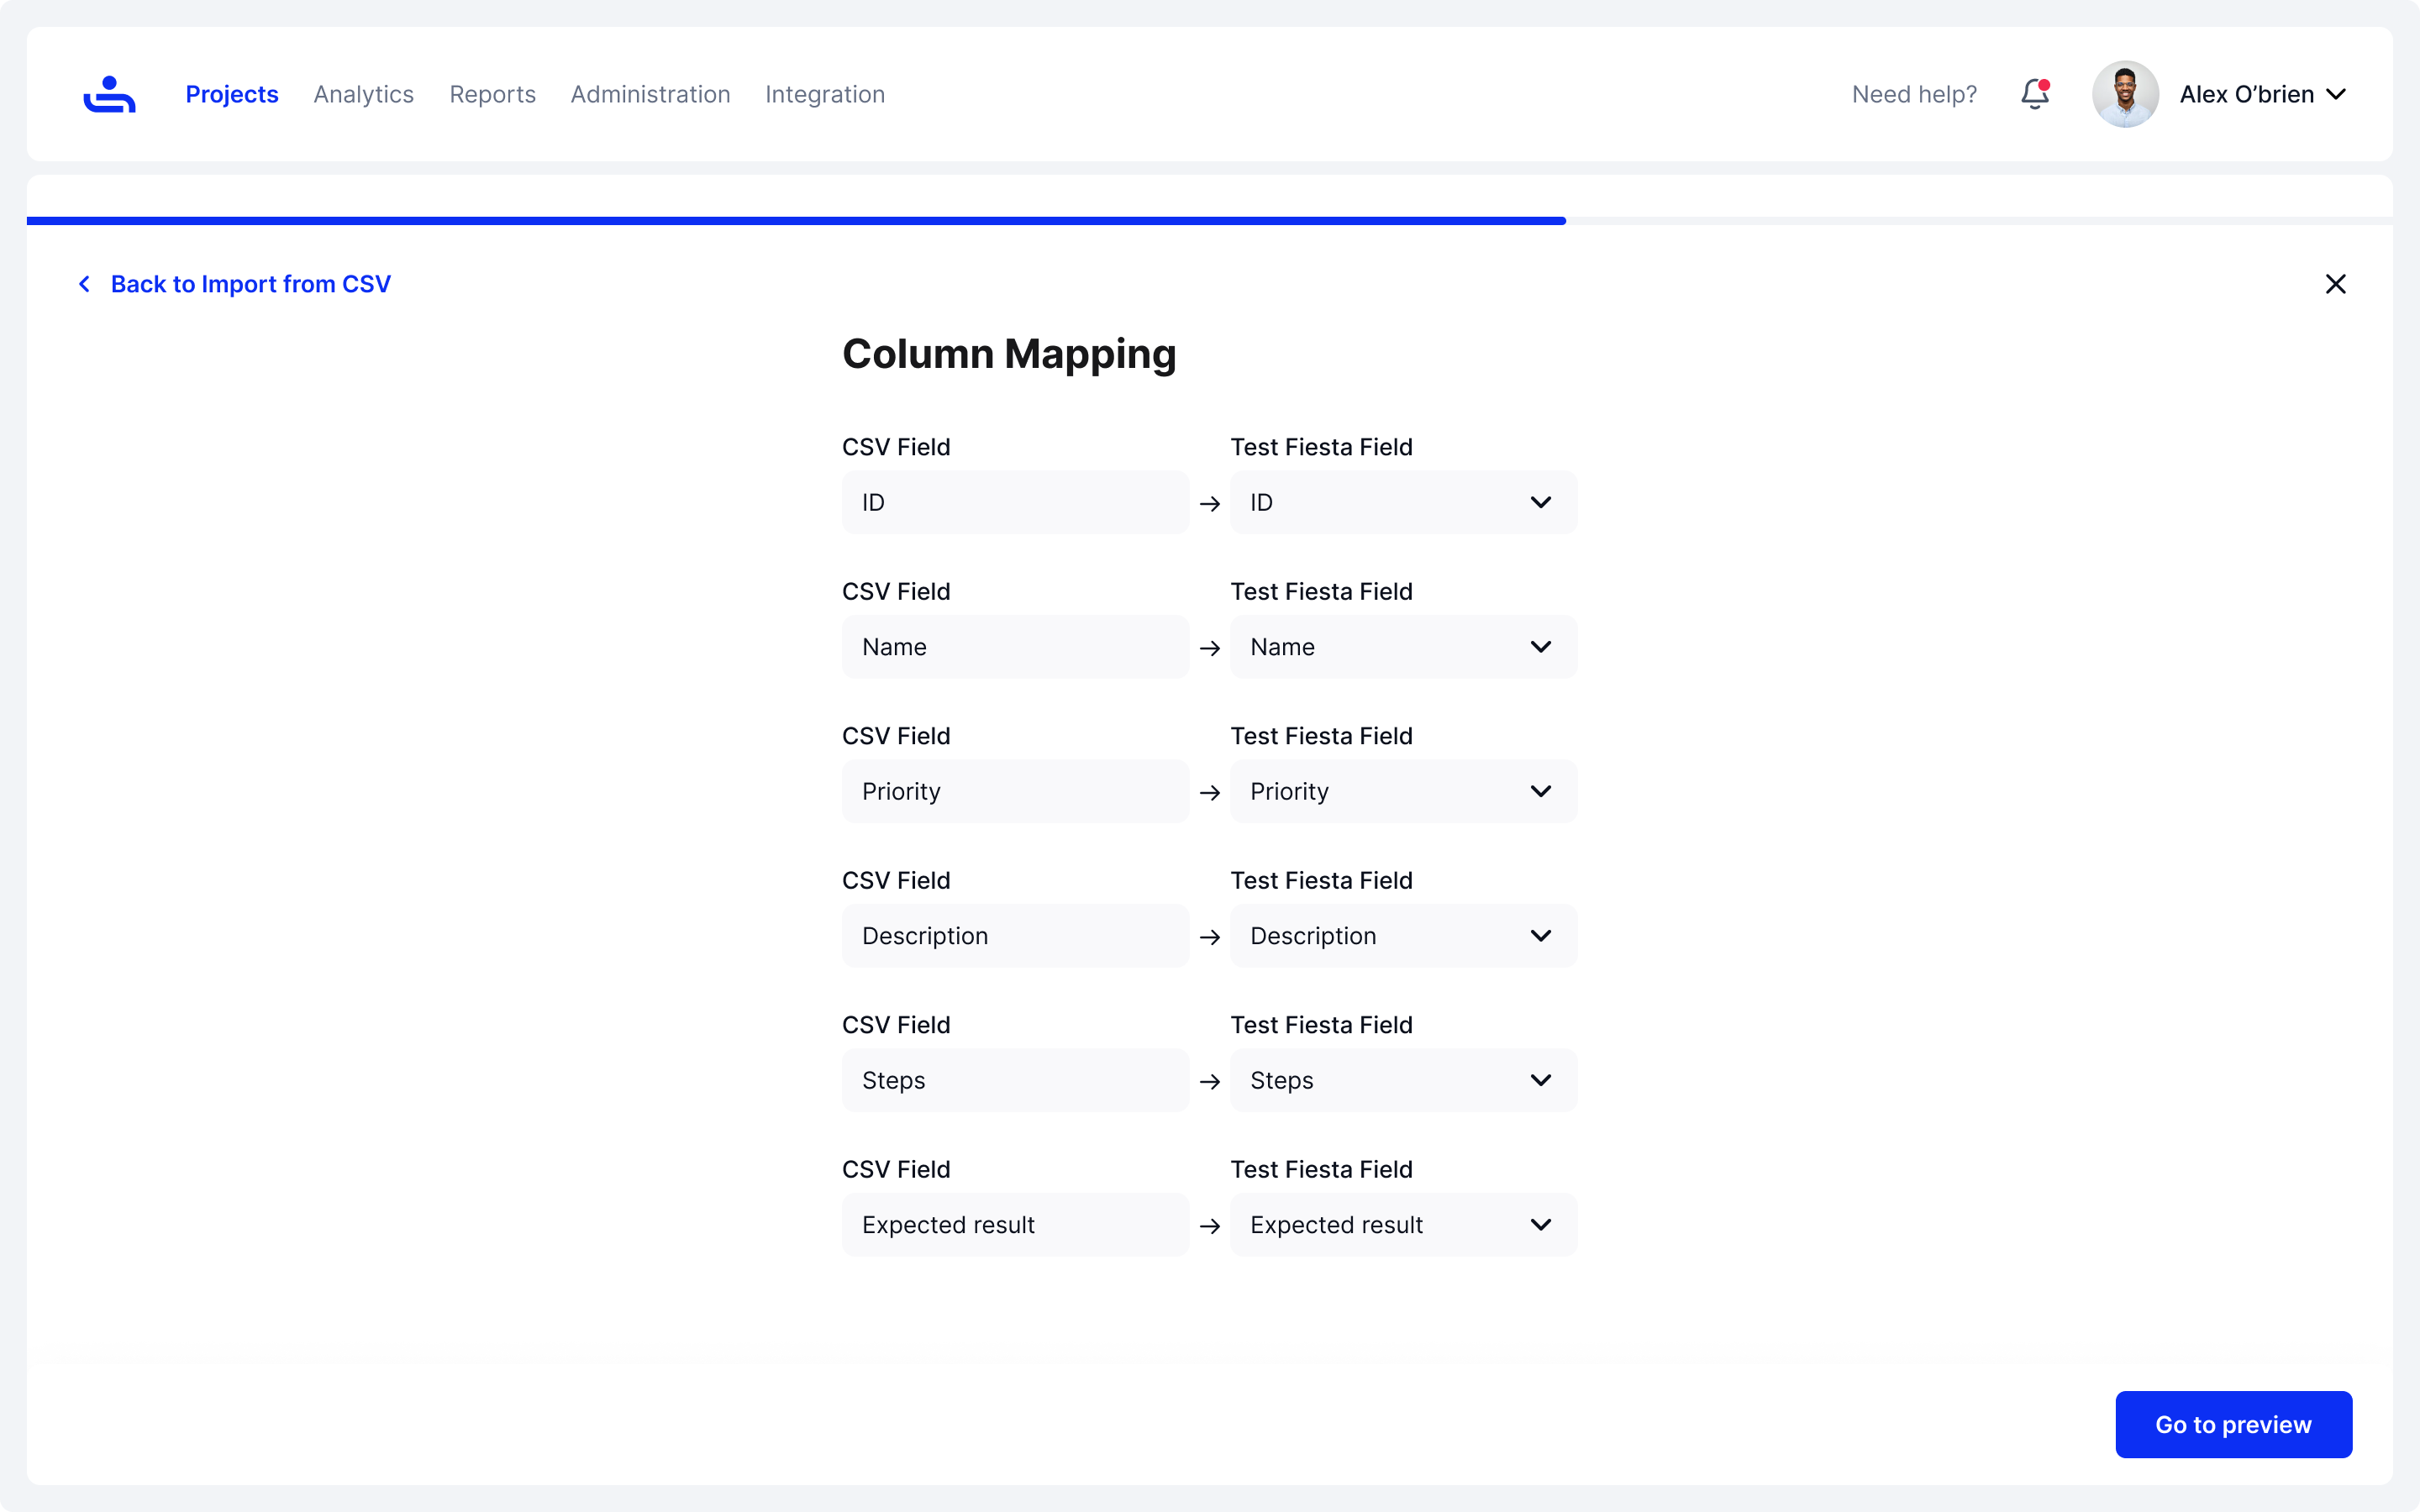Image resolution: width=2420 pixels, height=1512 pixels.
Task: Switch to the Administration section
Action: (x=650, y=94)
